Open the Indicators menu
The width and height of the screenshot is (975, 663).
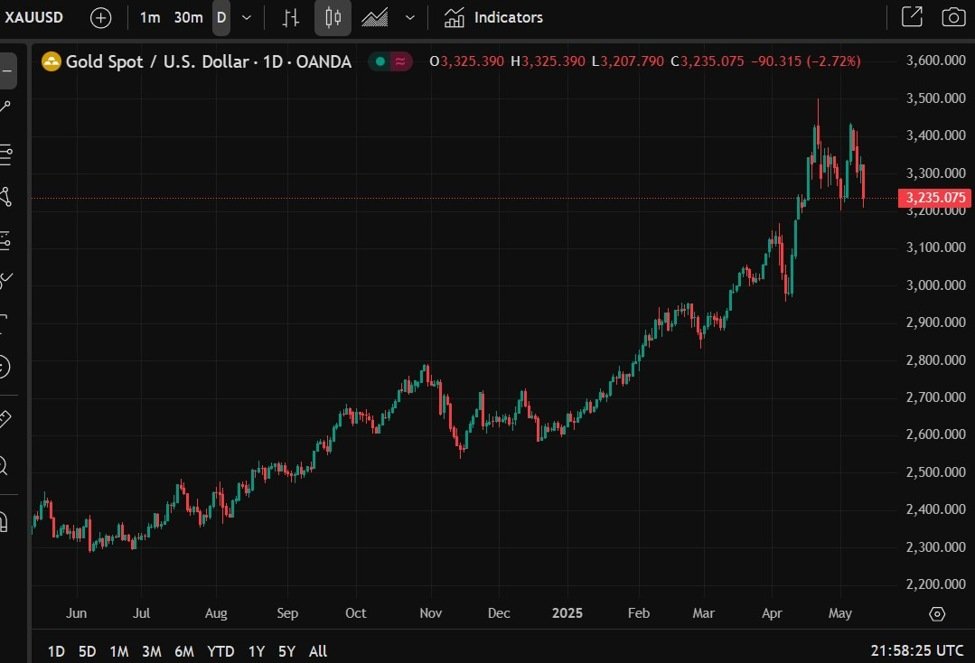pos(494,17)
